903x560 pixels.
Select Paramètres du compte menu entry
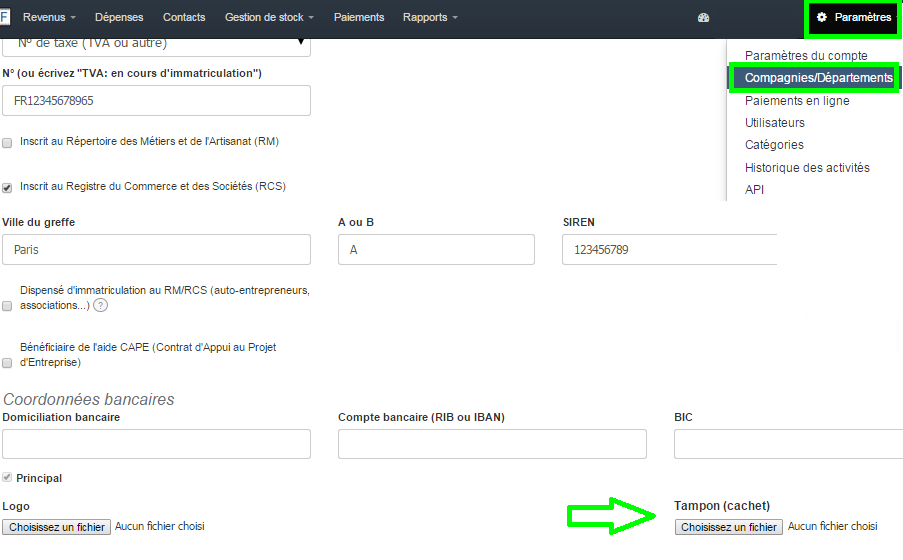point(806,55)
